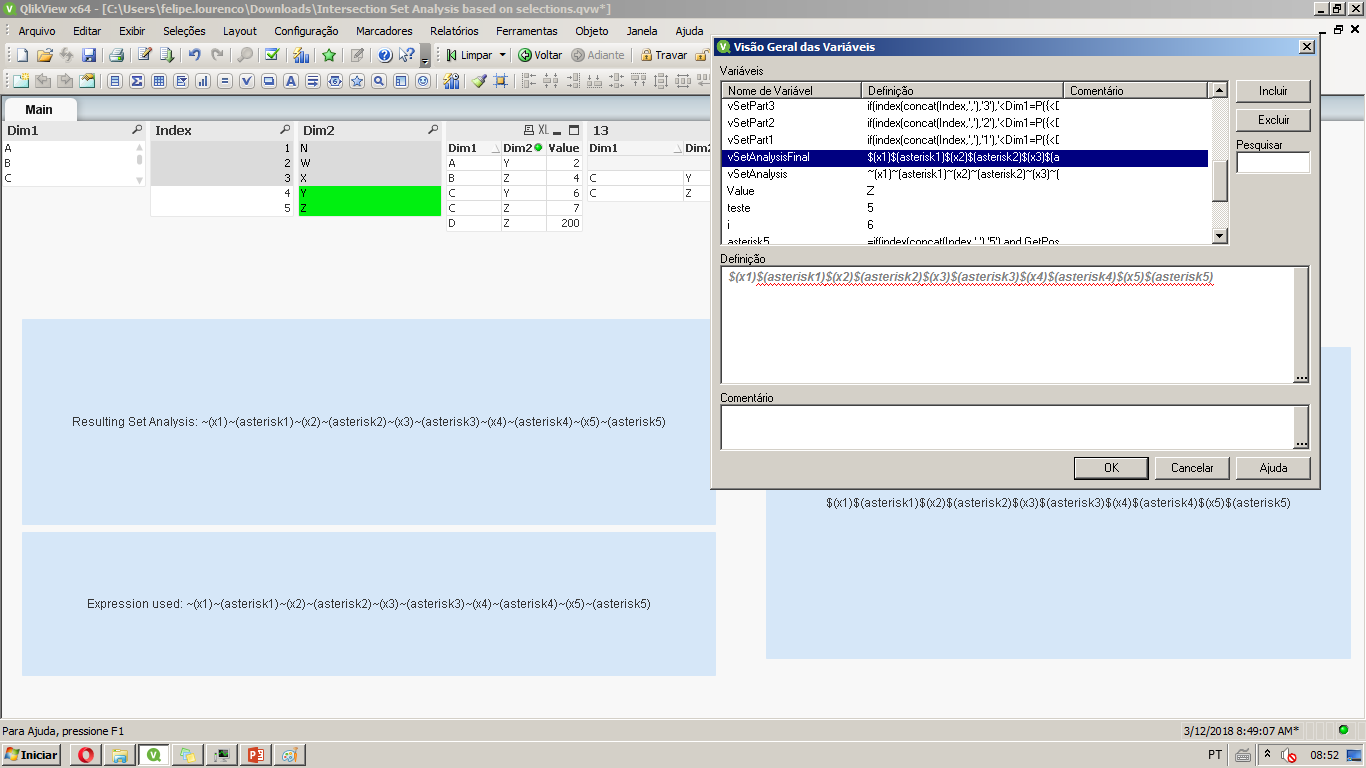
Task: Click the Pesquisar search field
Action: (x=1273, y=162)
